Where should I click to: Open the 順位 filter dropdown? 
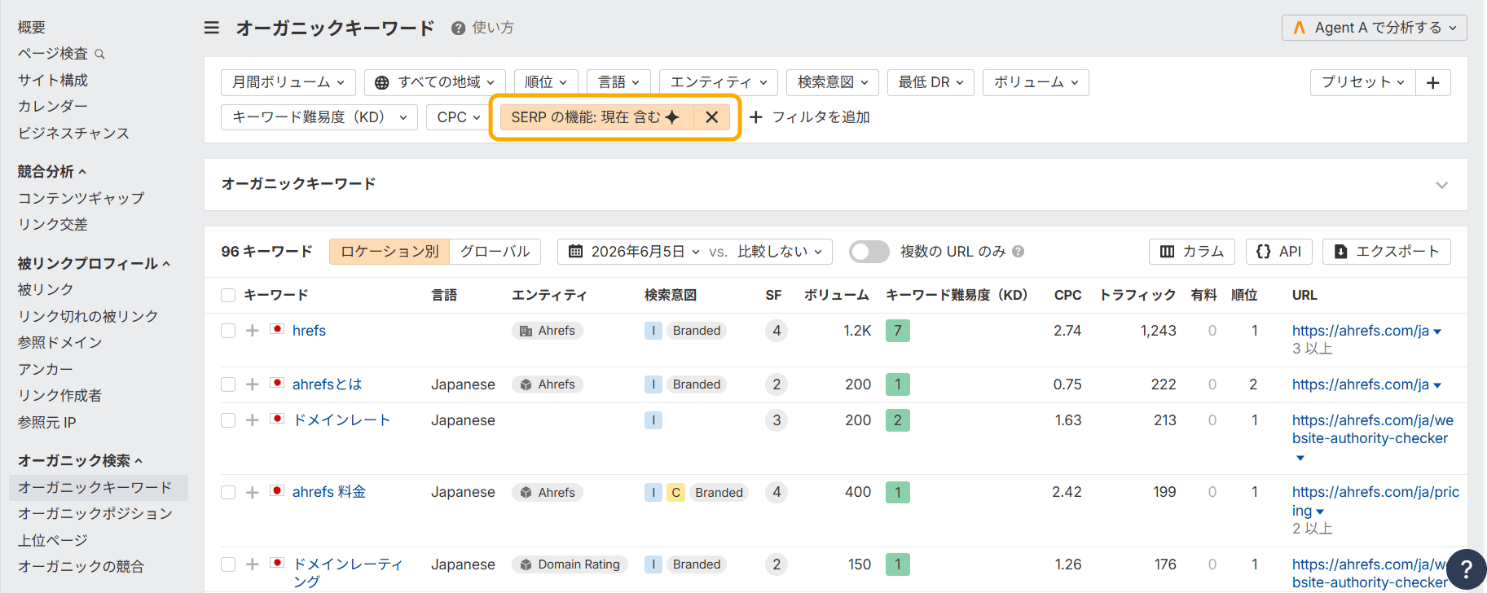coord(546,83)
